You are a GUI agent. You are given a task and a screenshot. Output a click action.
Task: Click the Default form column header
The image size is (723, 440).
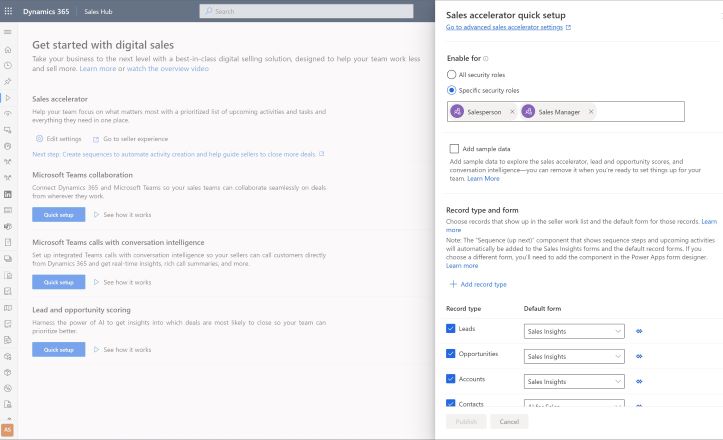pos(542,309)
